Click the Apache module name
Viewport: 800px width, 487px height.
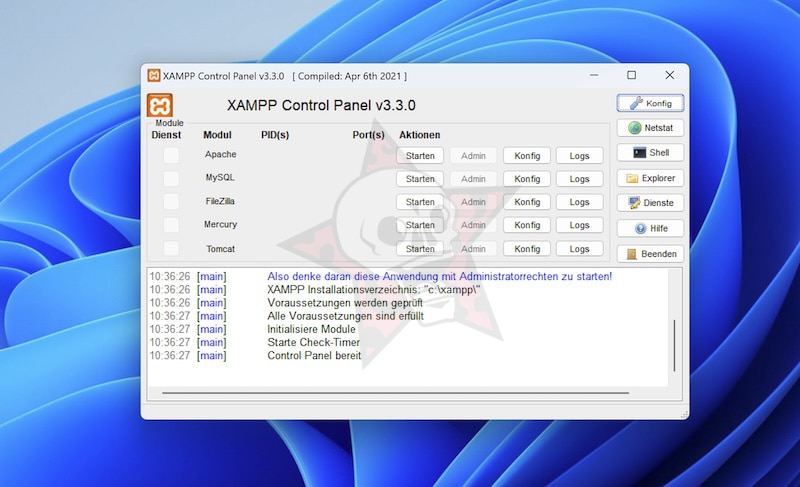pyautogui.click(x=220, y=154)
